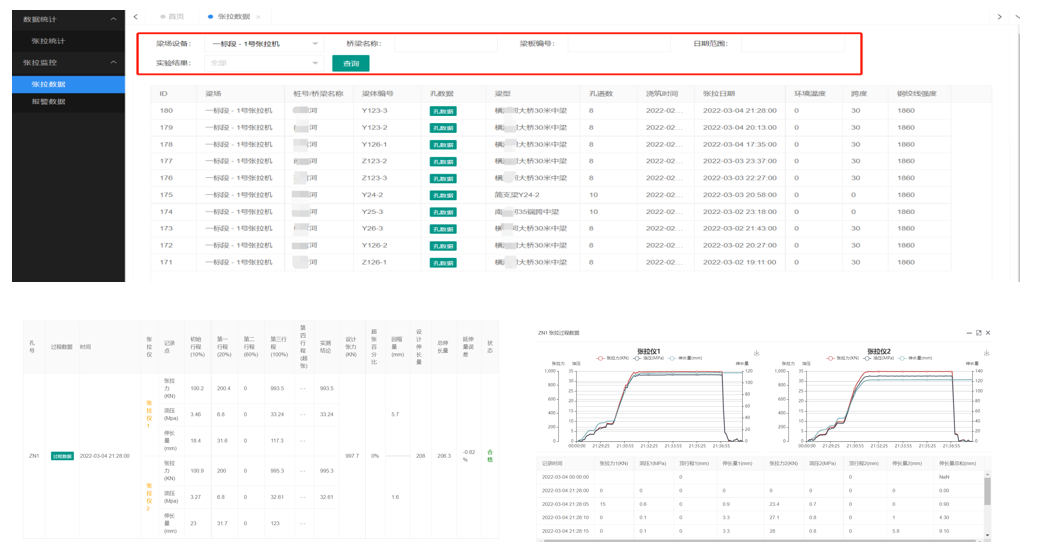This screenshot has height=550, width=1046.
Task: Open 孔数据 for row ID 177
Action: pos(443,162)
